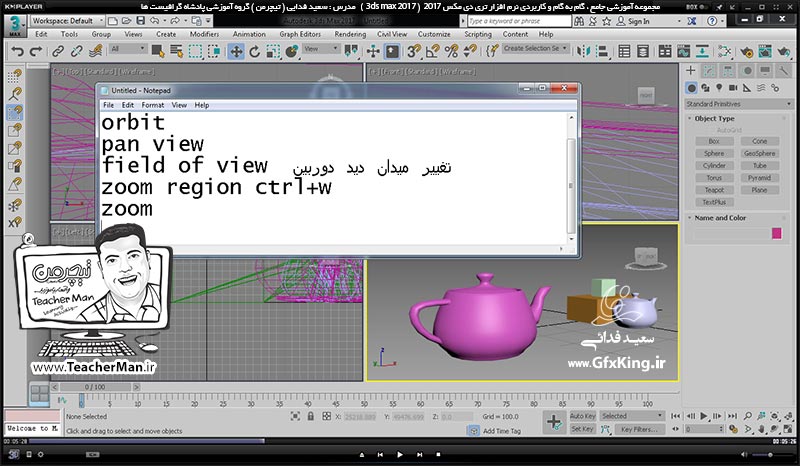Open the Utilities panel wrench tab
Image resolution: width=800 pixels, height=466 pixels.
[784, 71]
